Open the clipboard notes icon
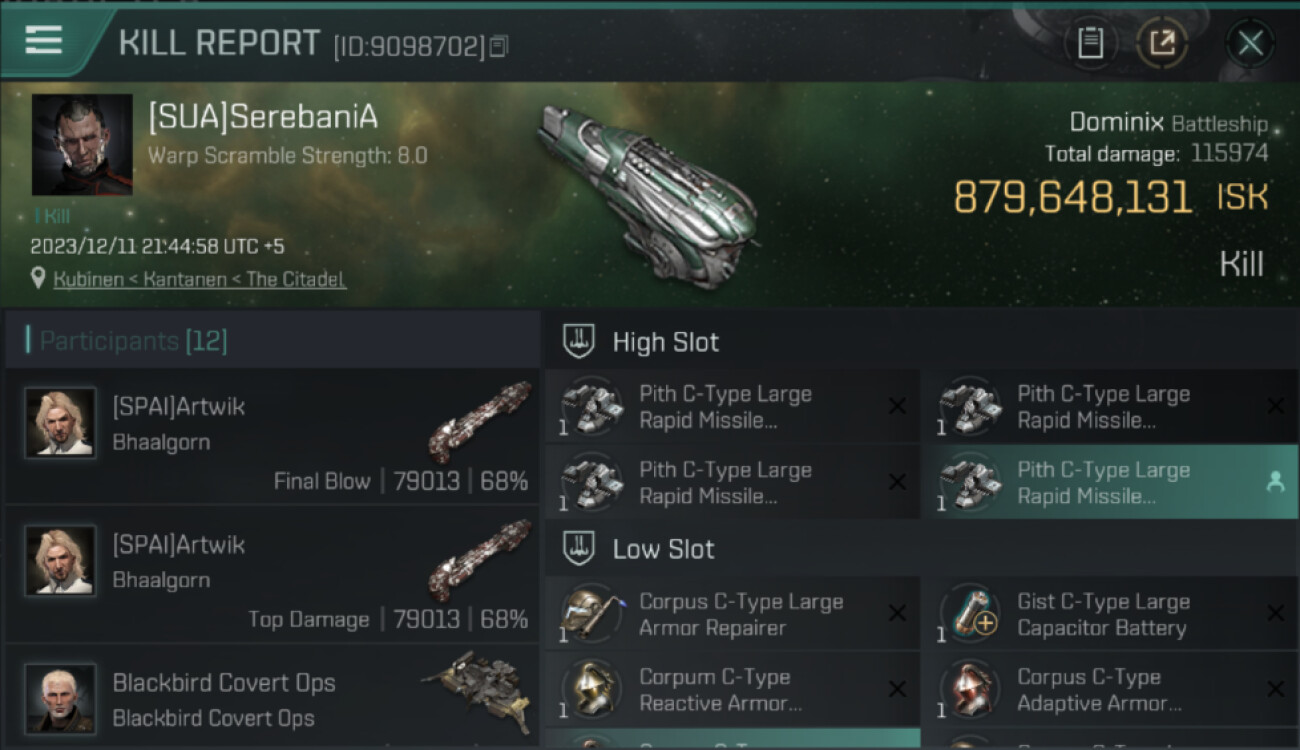The height and width of the screenshot is (750, 1300). 1090,43
